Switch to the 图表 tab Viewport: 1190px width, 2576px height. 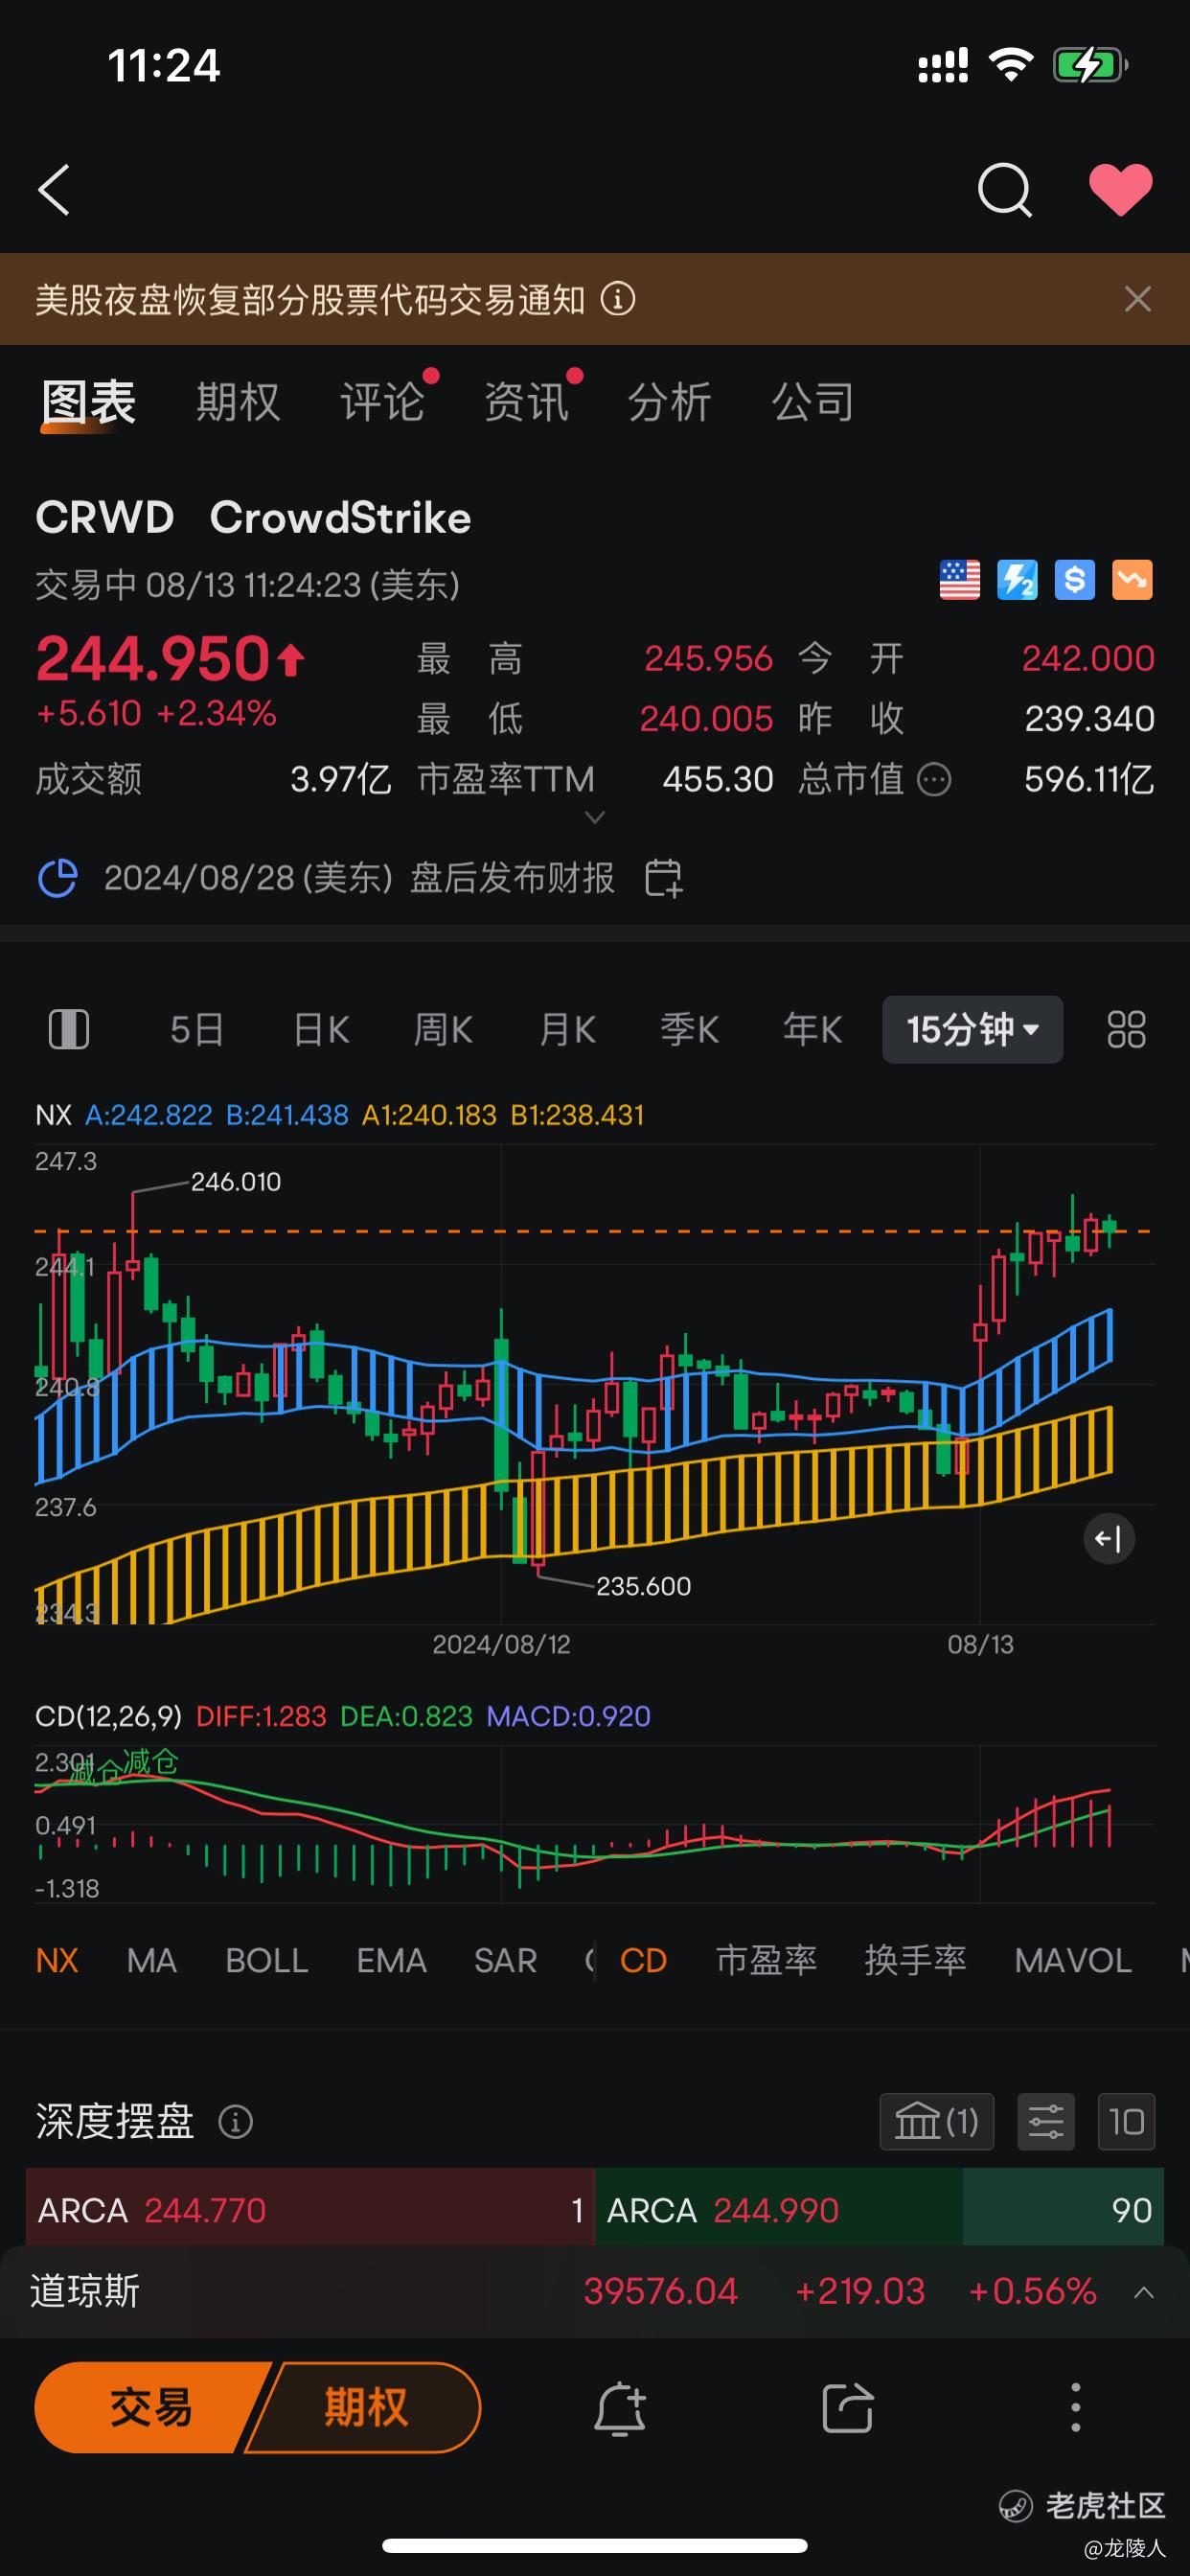pyautogui.click(x=88, y=403)
